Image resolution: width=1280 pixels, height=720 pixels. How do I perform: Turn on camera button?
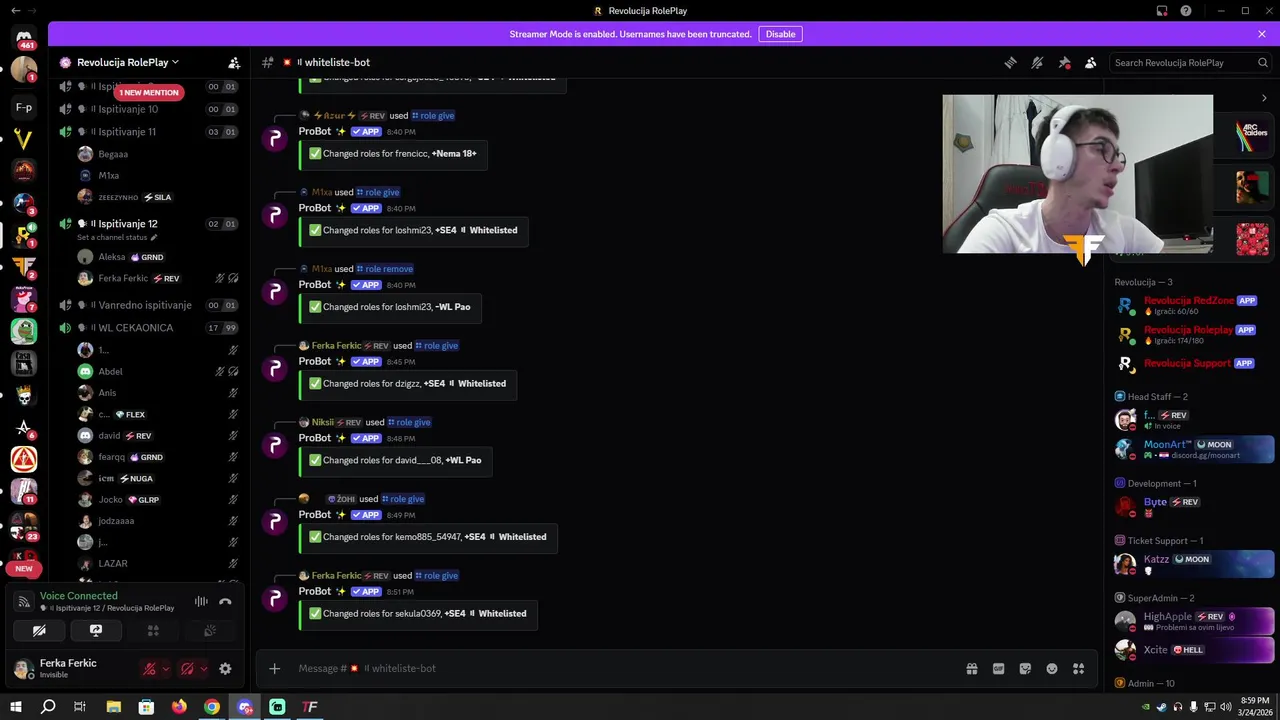(39, 631)
